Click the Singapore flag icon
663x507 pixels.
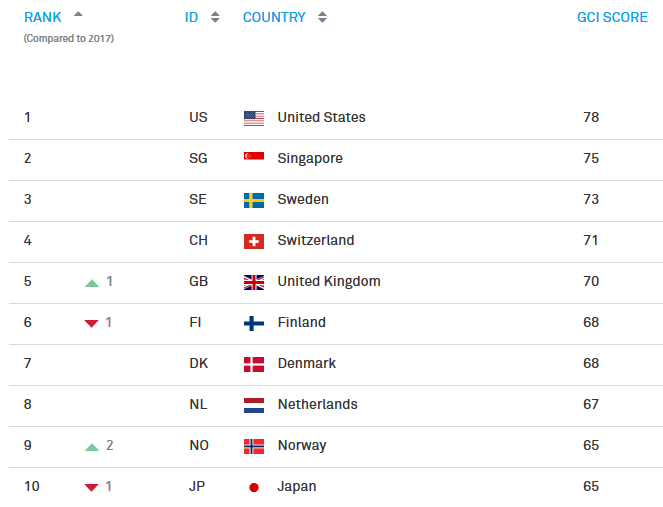(254, 159)
